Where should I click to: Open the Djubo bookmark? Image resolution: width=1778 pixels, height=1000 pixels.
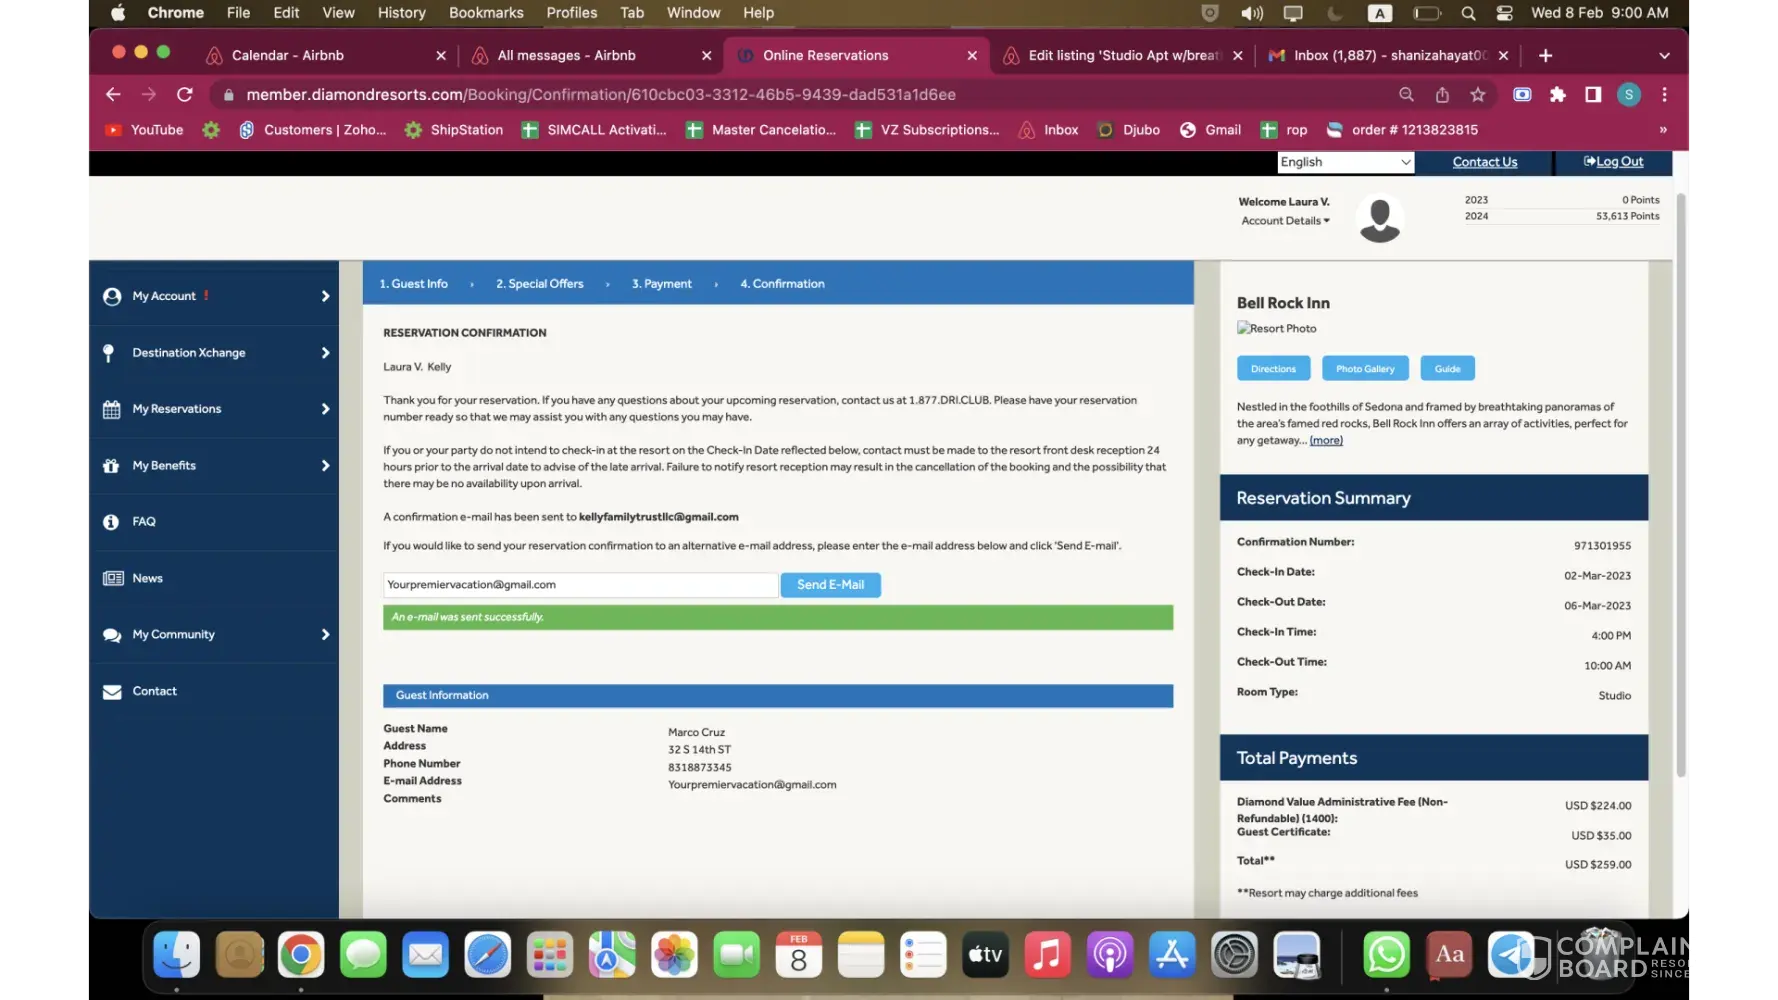1129,130
